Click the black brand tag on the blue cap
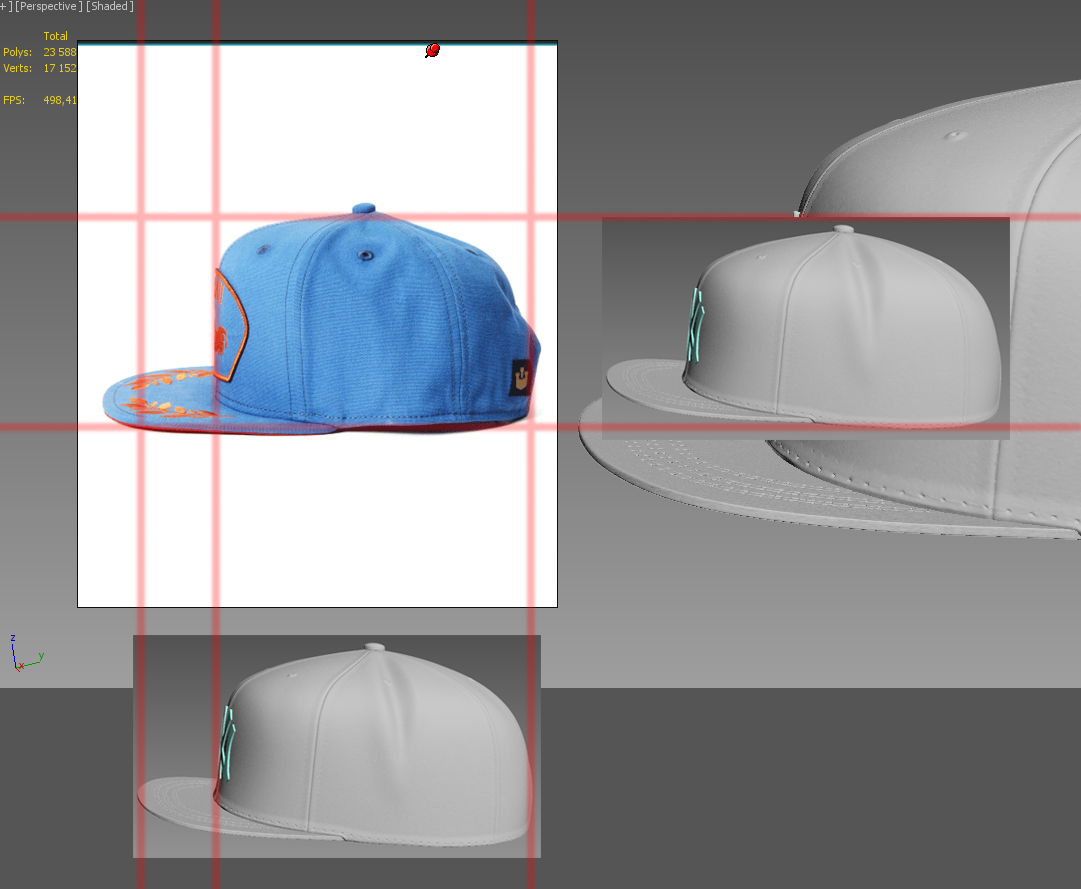 pos(521,378)
